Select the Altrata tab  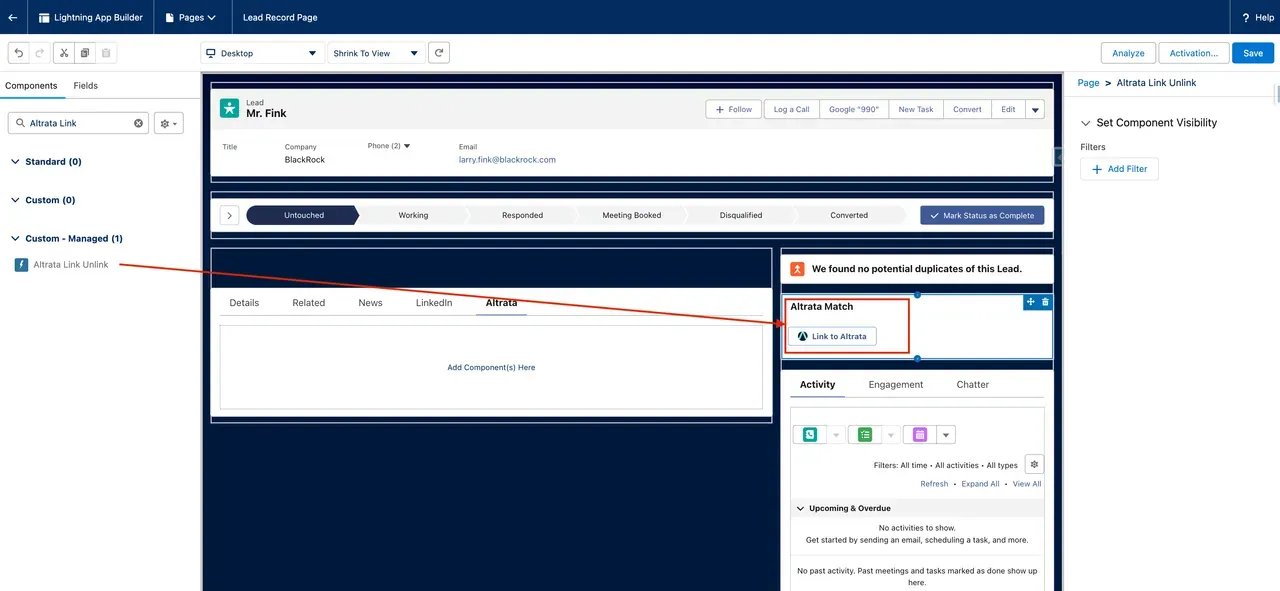(x=501, y=302)
